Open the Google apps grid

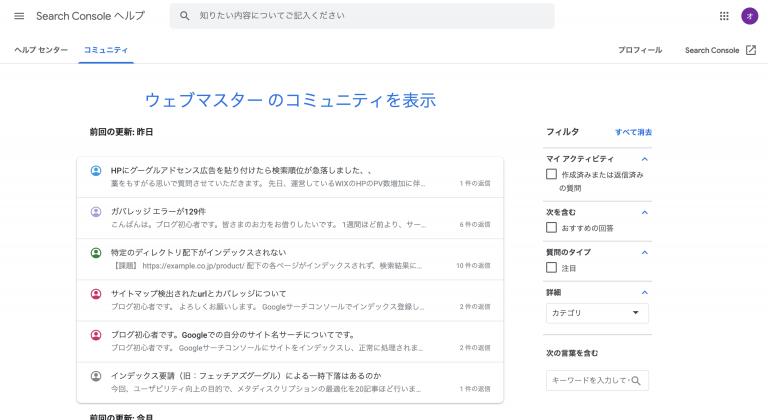(x=724, y=16)
